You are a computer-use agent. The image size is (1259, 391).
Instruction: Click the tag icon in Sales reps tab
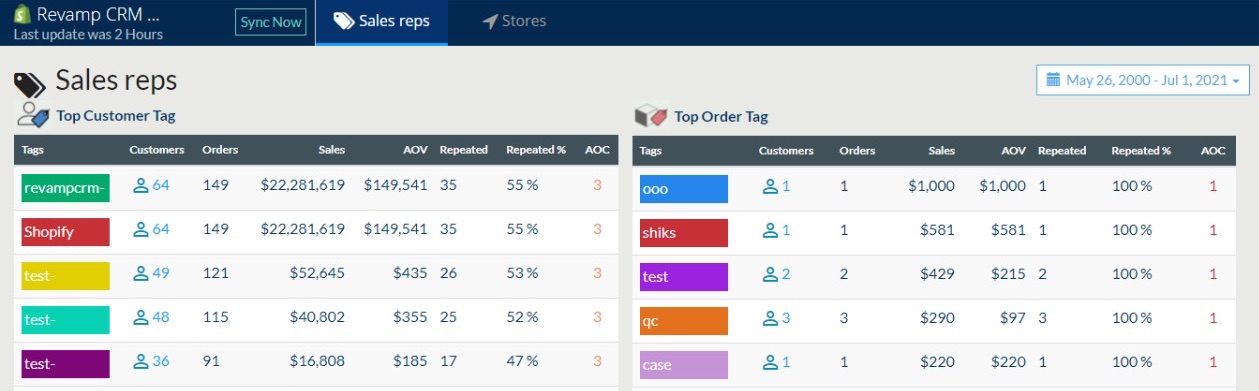click(343, 21)
